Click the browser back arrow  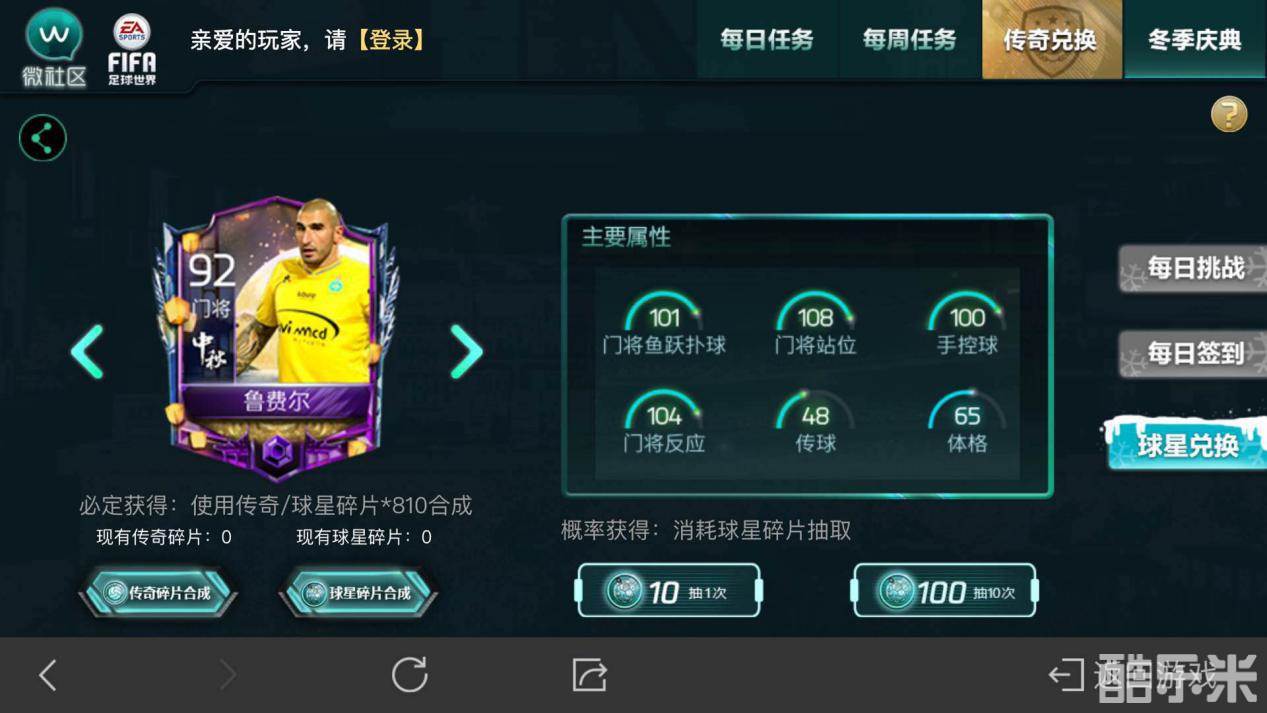(47, 675)
